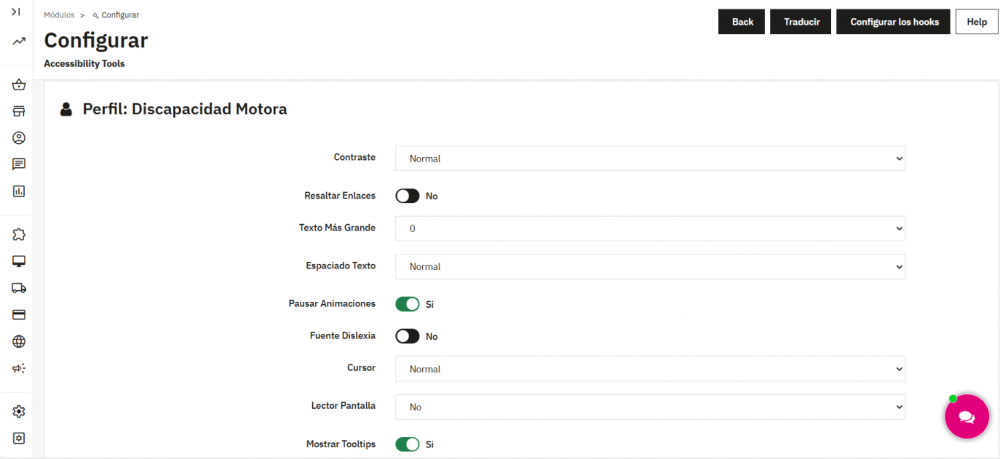The height and width of the screenshot is (459, 1000).
Task: Open the Contraste dropdown
Action: click(650, 158)
